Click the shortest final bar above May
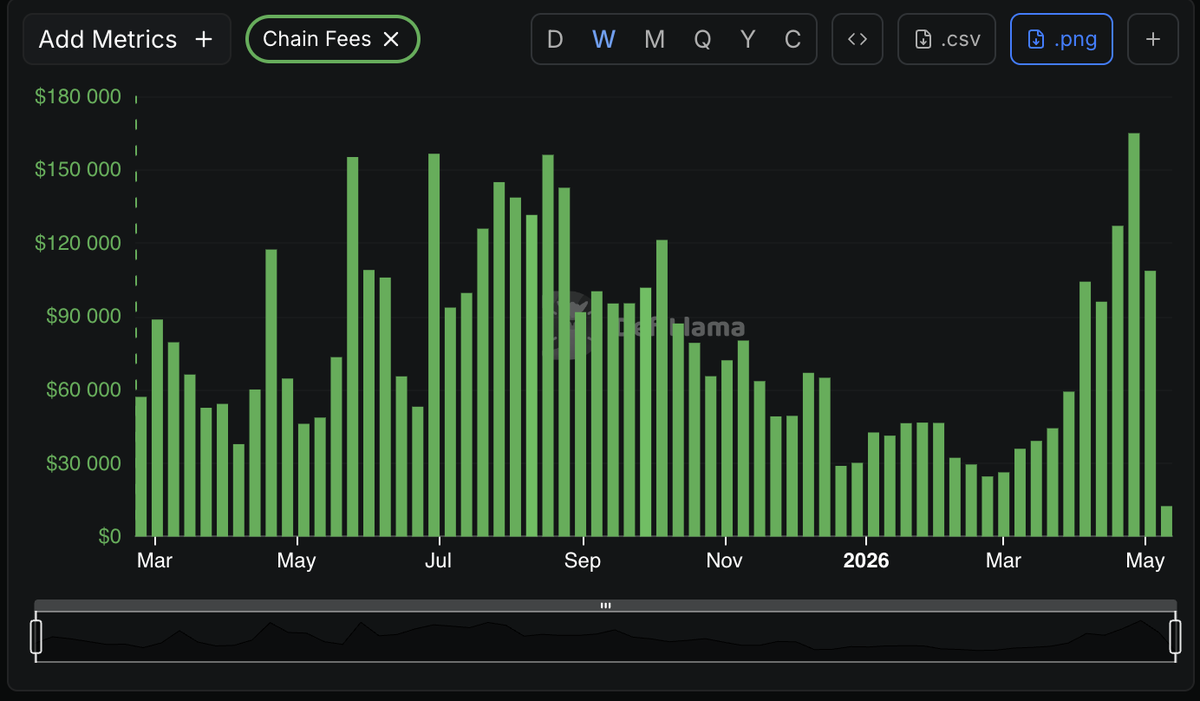 [1166, 521]
